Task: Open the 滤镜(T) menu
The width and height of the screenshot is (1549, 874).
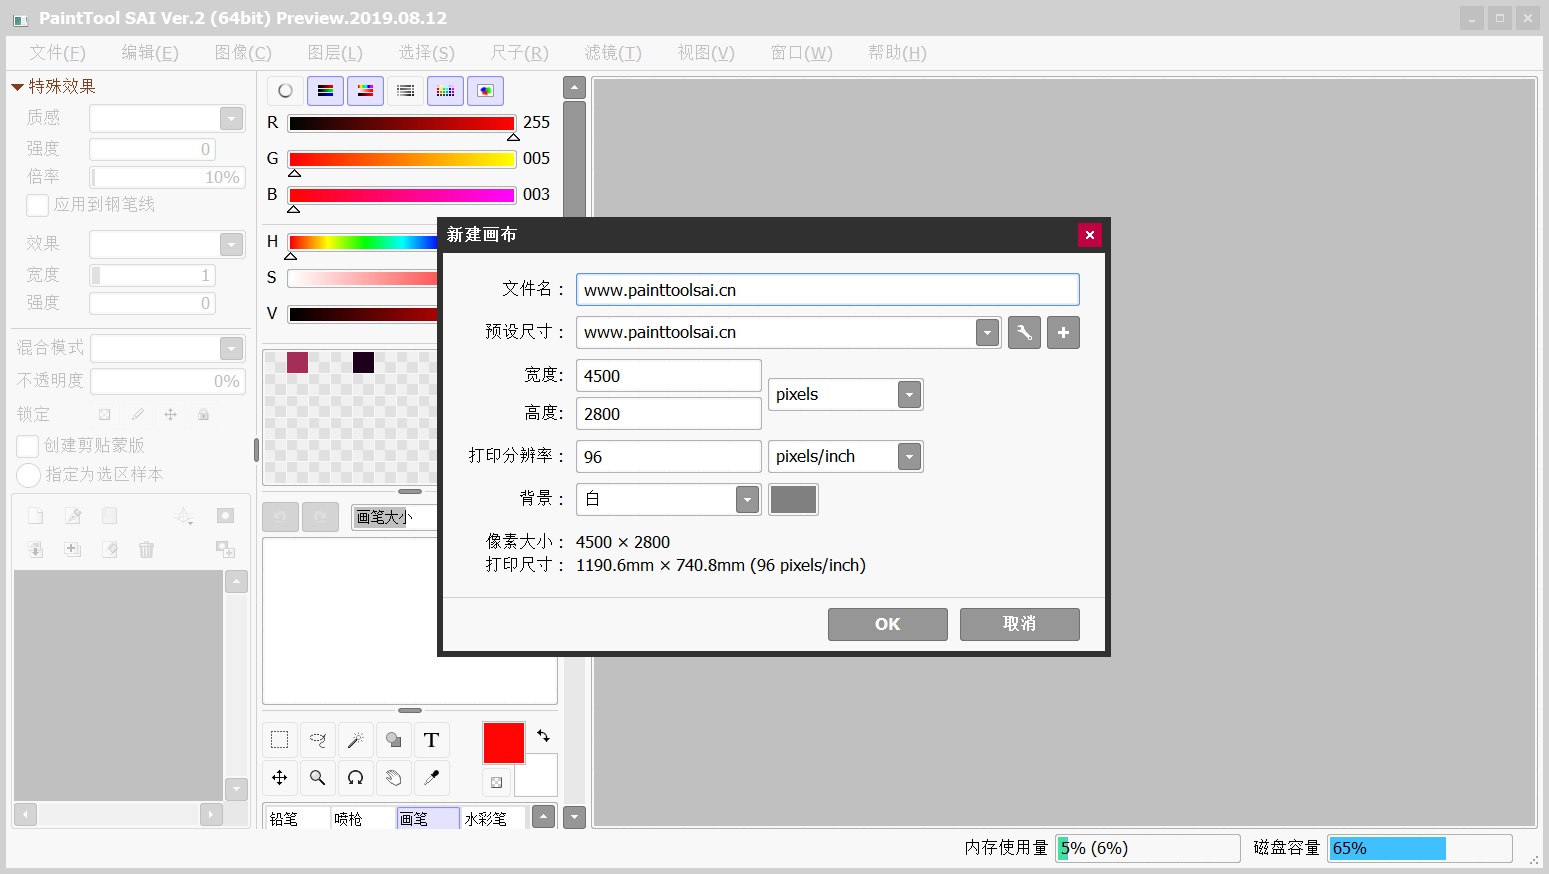Action: 613,53
